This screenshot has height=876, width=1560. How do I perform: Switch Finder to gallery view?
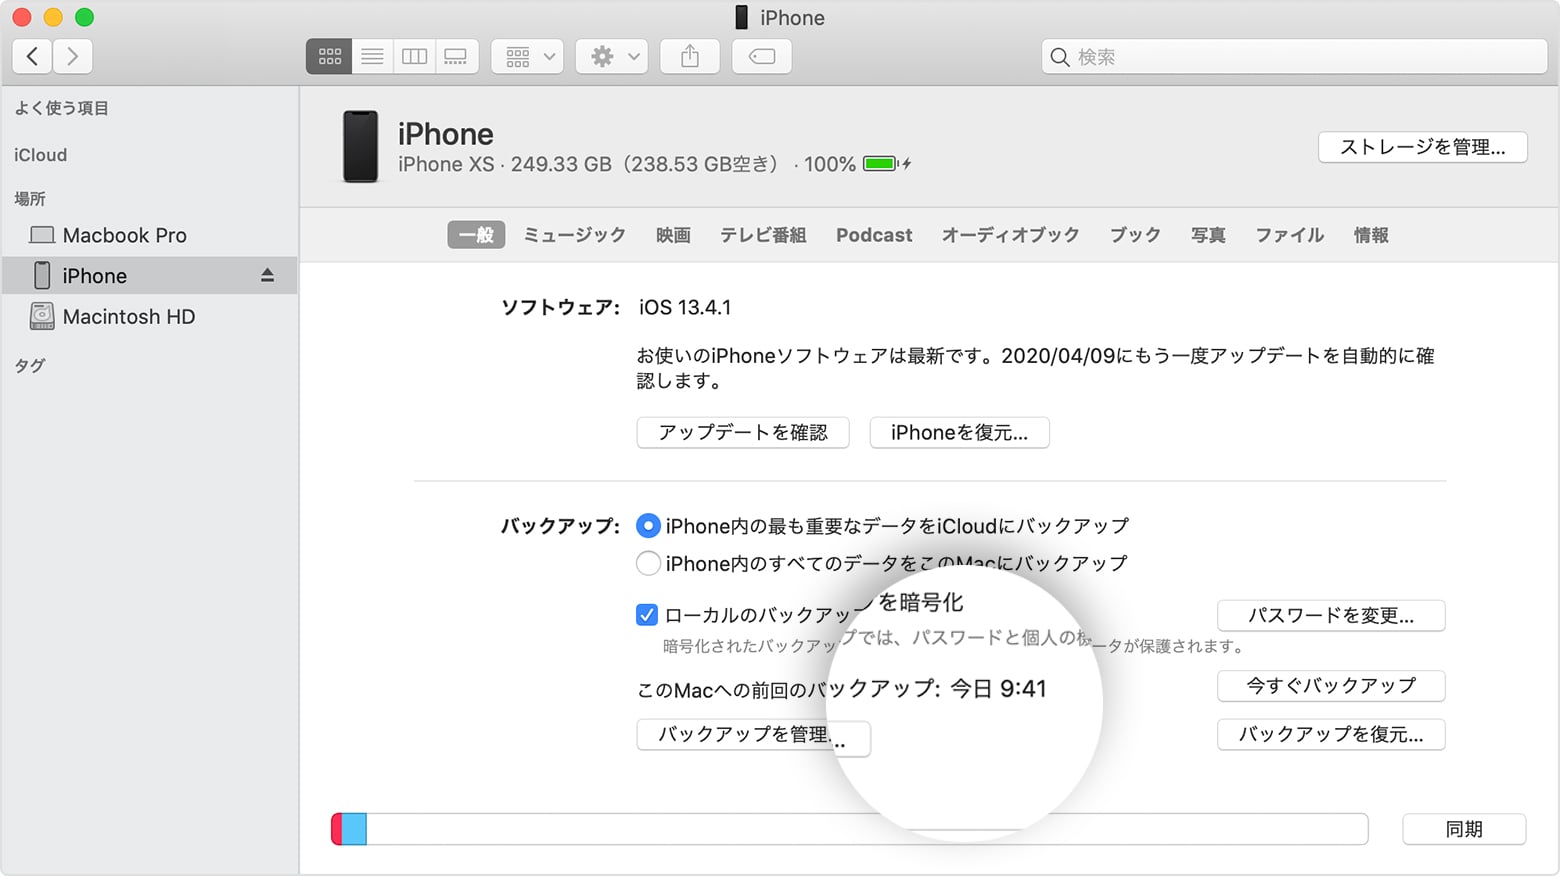click(456, 57)
